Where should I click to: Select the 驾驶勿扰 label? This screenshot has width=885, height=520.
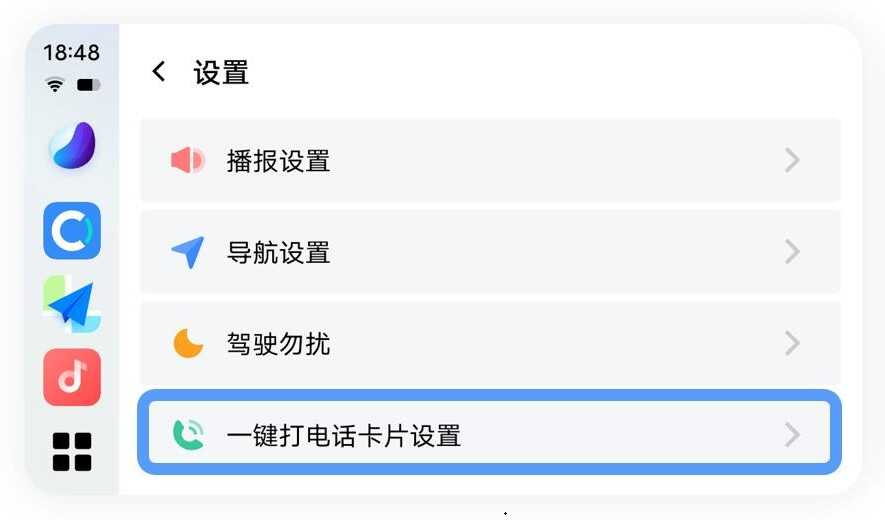tap(278, 345)
